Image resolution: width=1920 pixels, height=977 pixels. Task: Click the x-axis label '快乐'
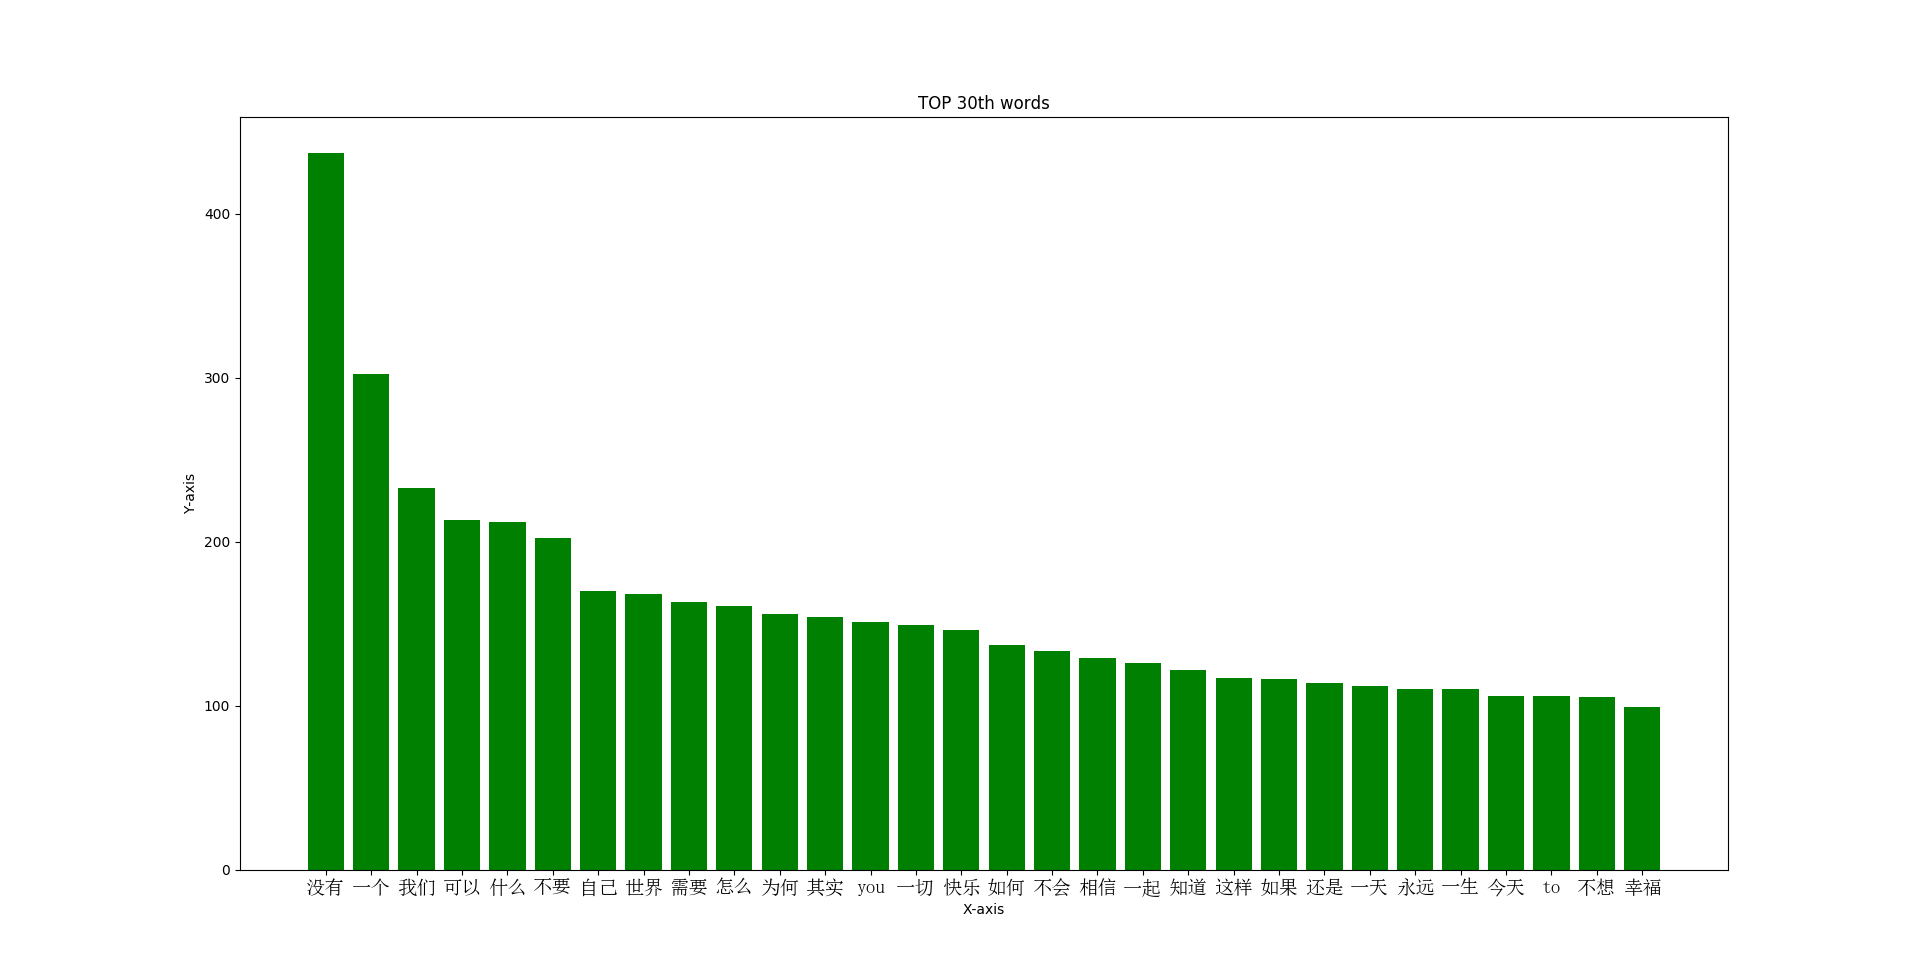point(961,887)
